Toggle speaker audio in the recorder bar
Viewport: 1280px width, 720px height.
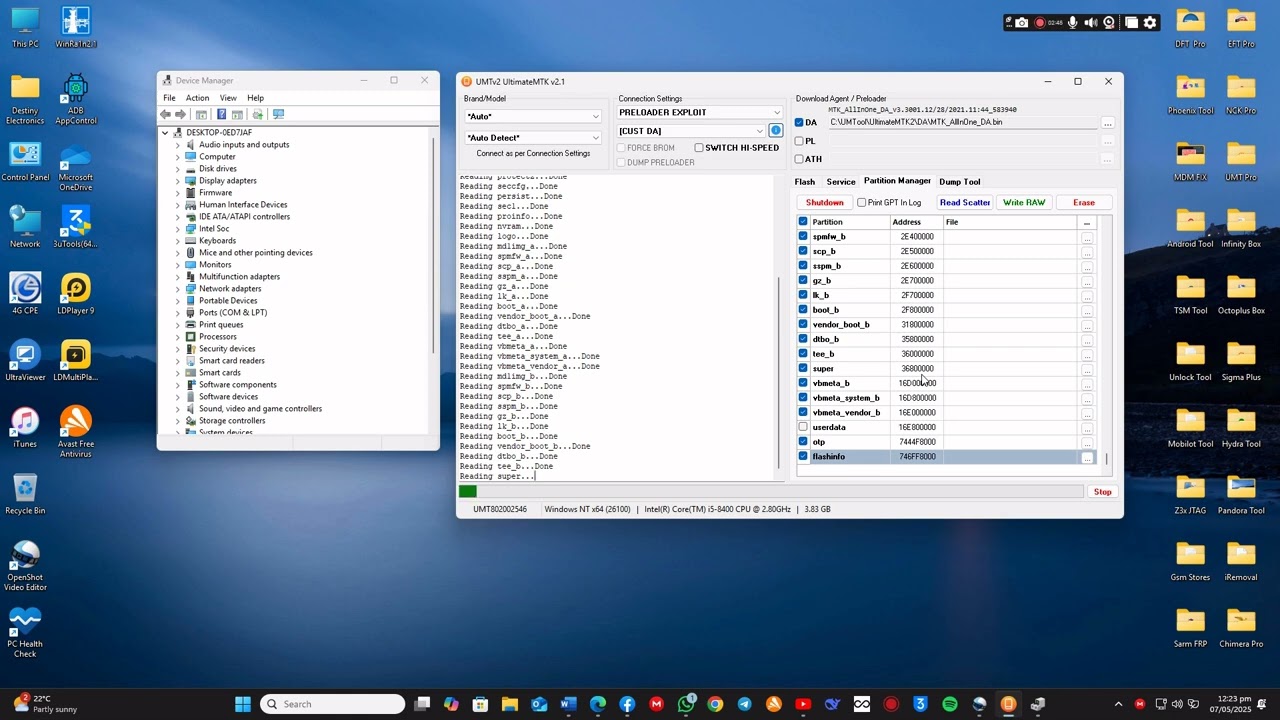1091,22
